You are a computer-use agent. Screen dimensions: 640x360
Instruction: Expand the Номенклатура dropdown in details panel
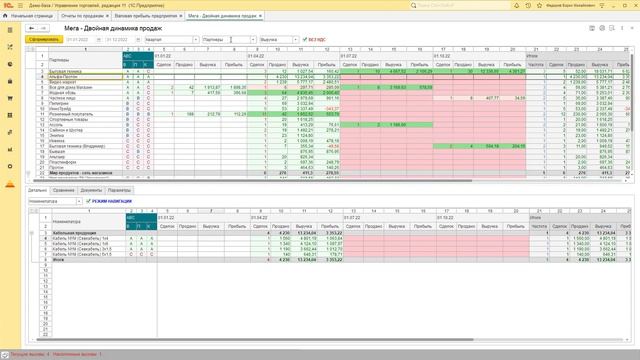(x=79, y=201)
